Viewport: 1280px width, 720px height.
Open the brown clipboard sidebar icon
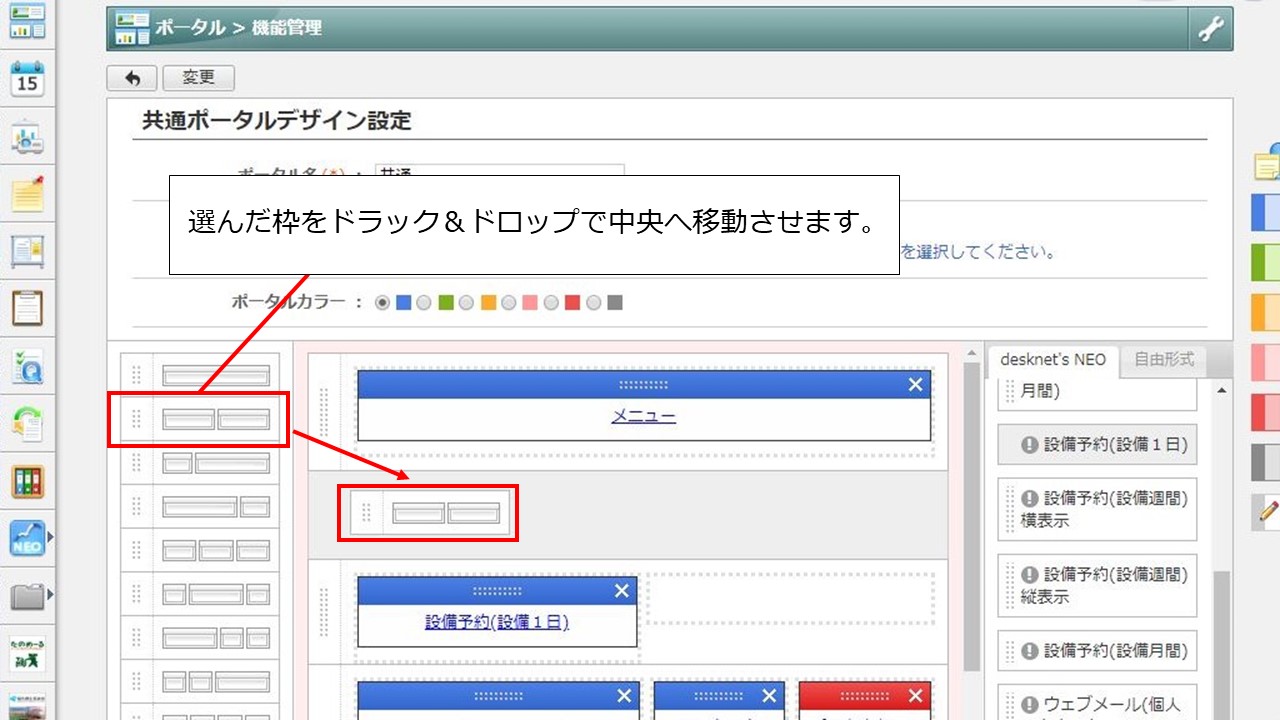click(x=27, y=309)
